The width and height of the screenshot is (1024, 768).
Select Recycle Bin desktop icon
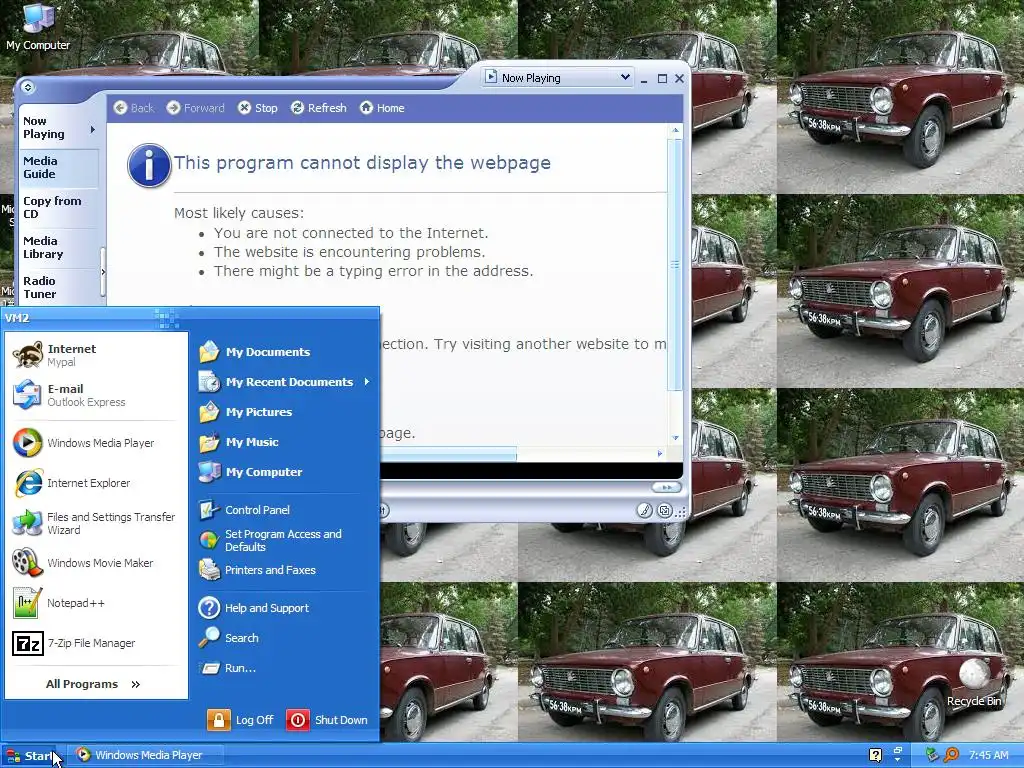coord(974,683)
